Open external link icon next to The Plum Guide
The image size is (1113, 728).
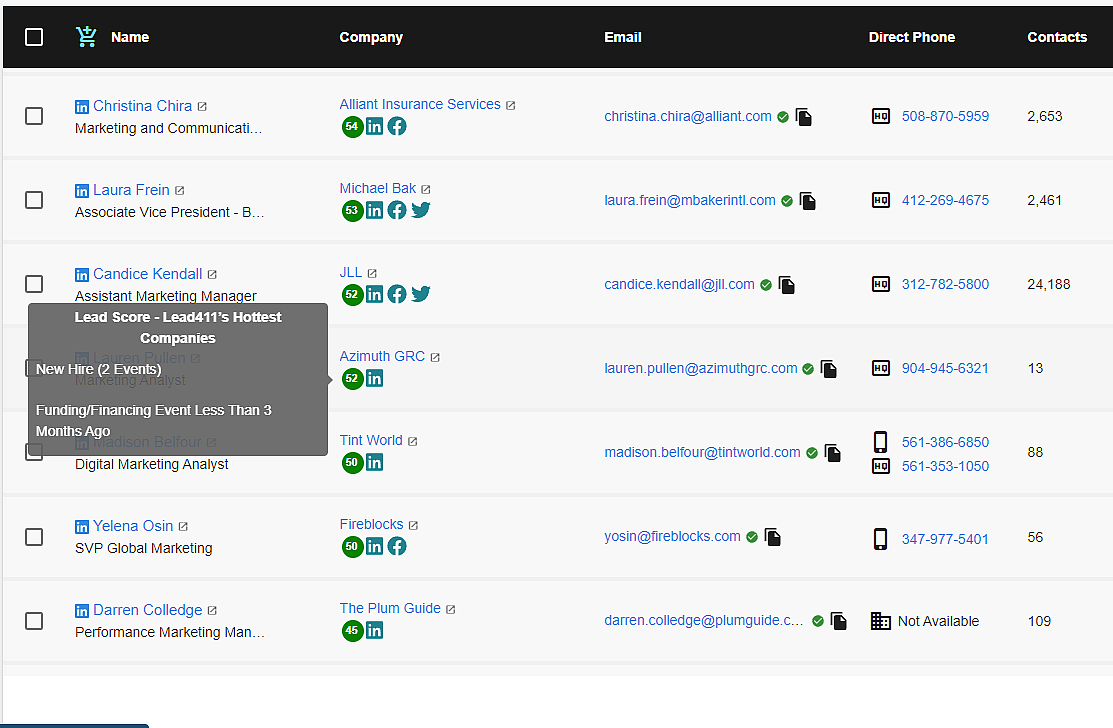tap(451, 610)
